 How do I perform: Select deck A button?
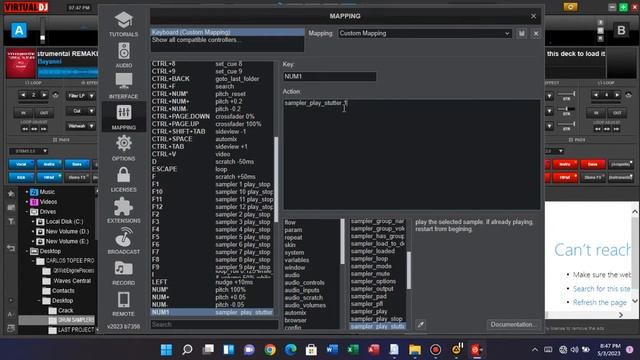pos(19,30)
